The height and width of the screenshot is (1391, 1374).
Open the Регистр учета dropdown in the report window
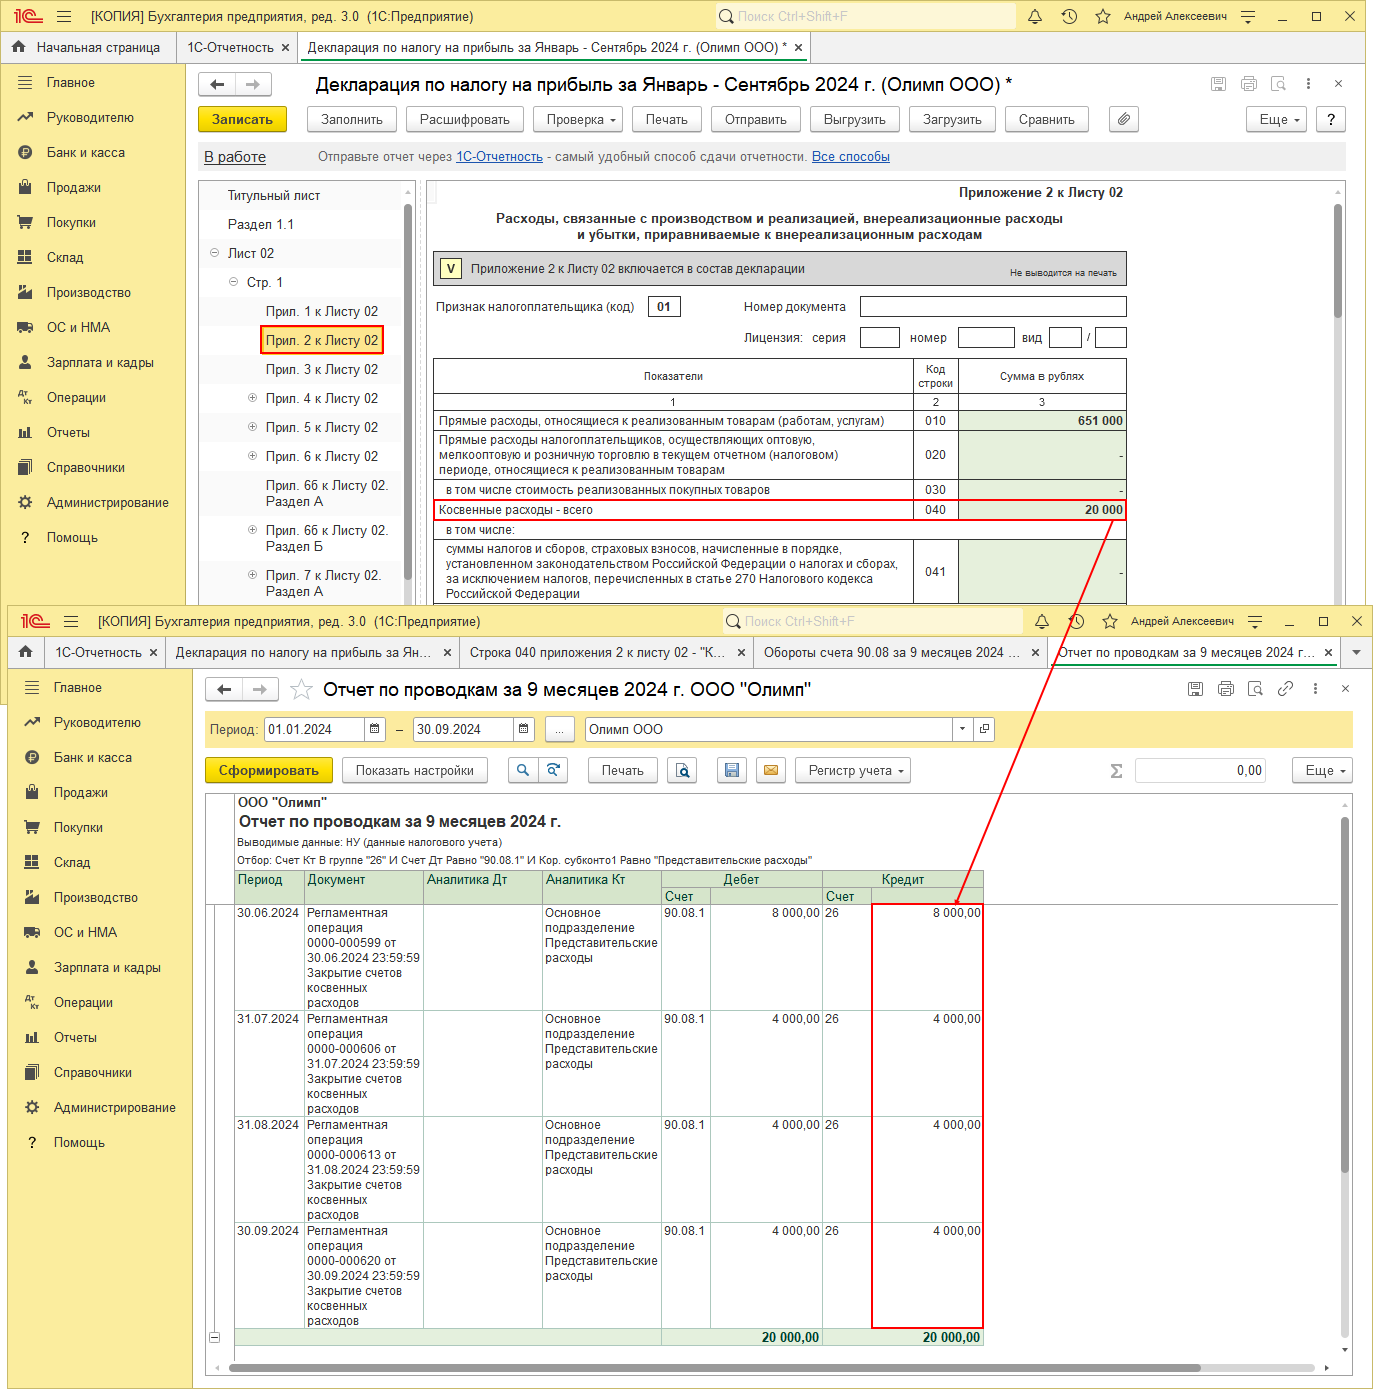[x=853, y=770]
